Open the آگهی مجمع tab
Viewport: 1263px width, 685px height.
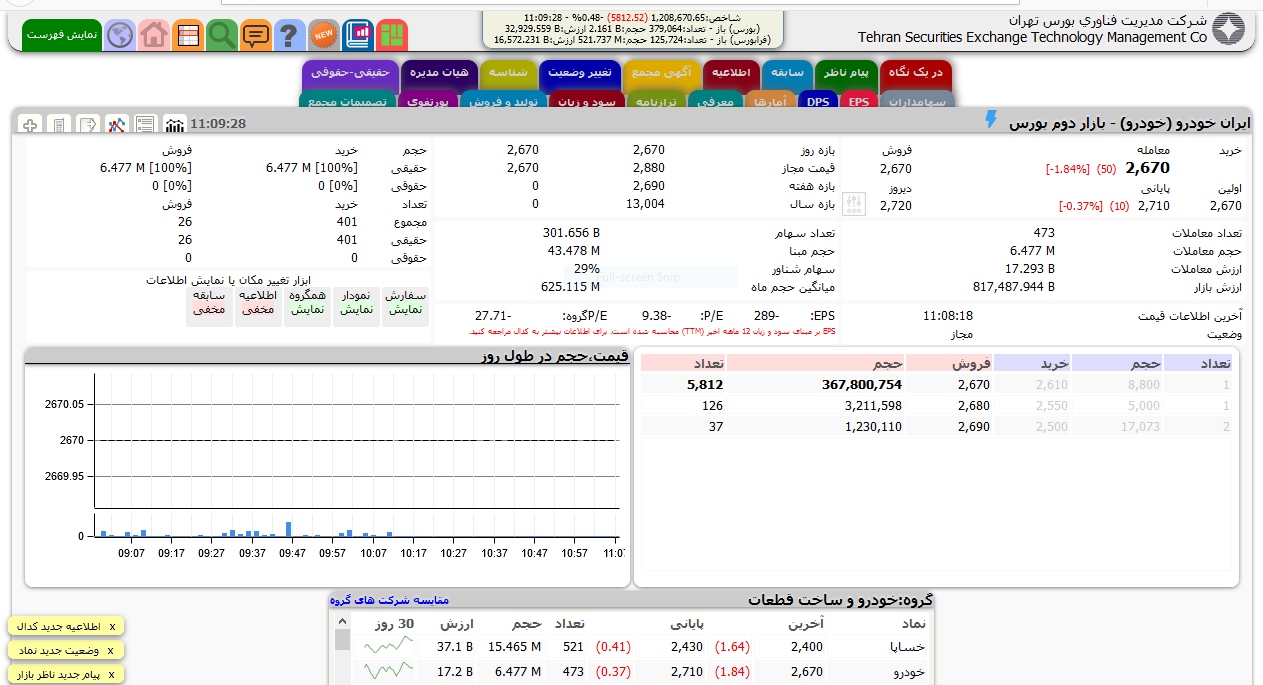tap(661, 75)
